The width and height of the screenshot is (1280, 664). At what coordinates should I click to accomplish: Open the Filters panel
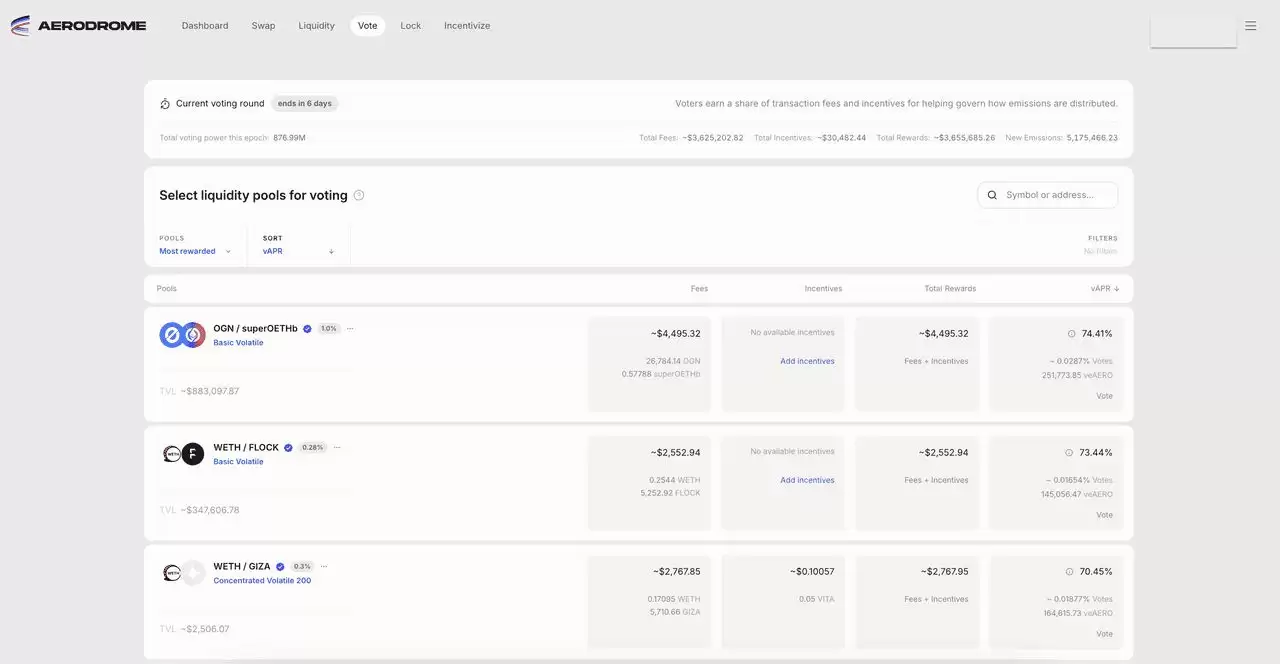point(1102,245)
